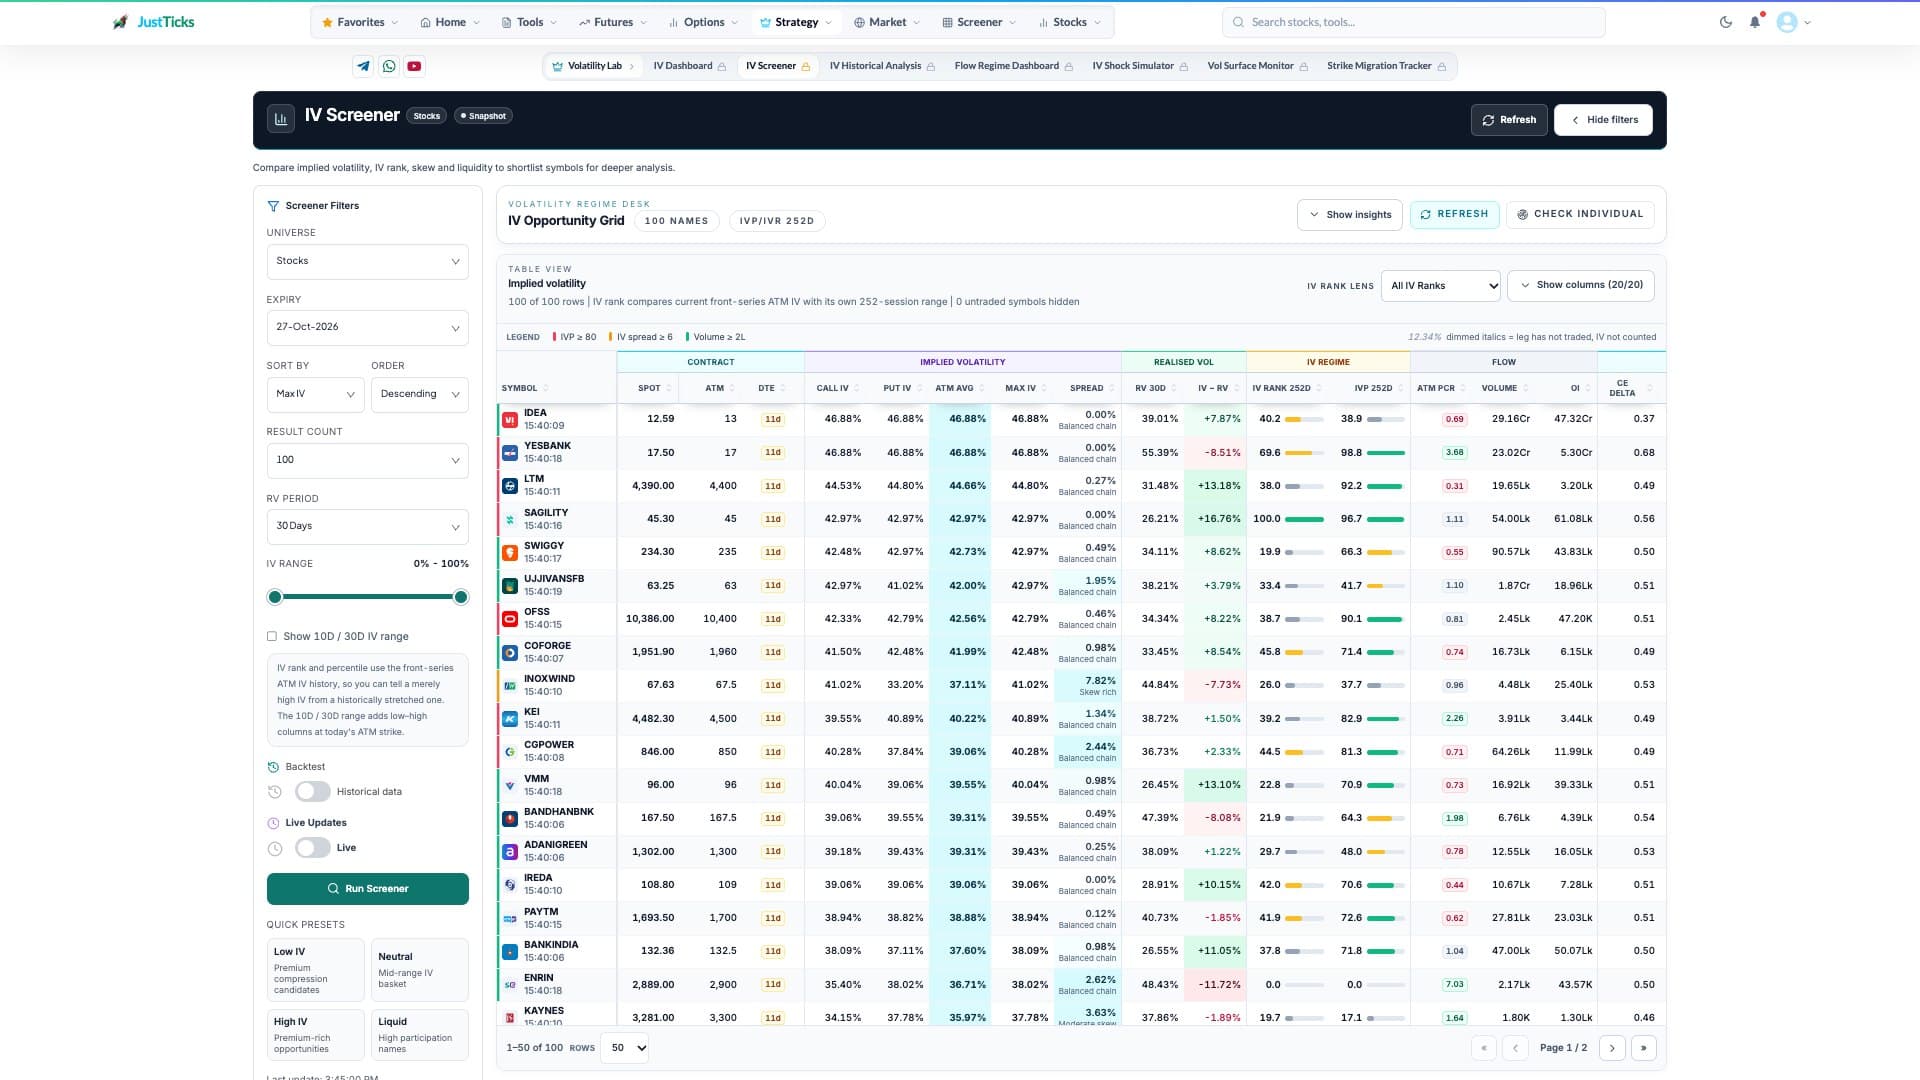Expand Show columns (20/20) menu

tap(1580, 285)
